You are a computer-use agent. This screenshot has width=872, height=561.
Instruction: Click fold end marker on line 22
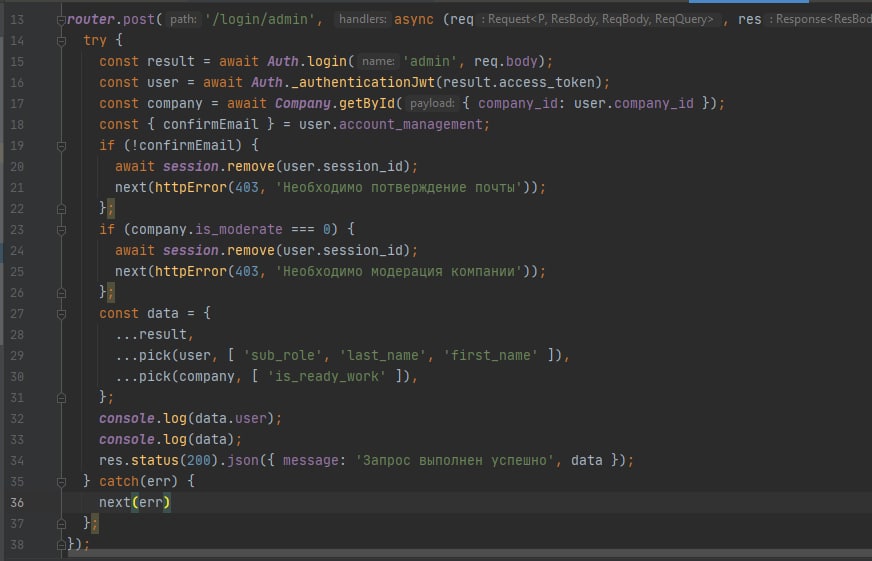(x=61, y=208)
